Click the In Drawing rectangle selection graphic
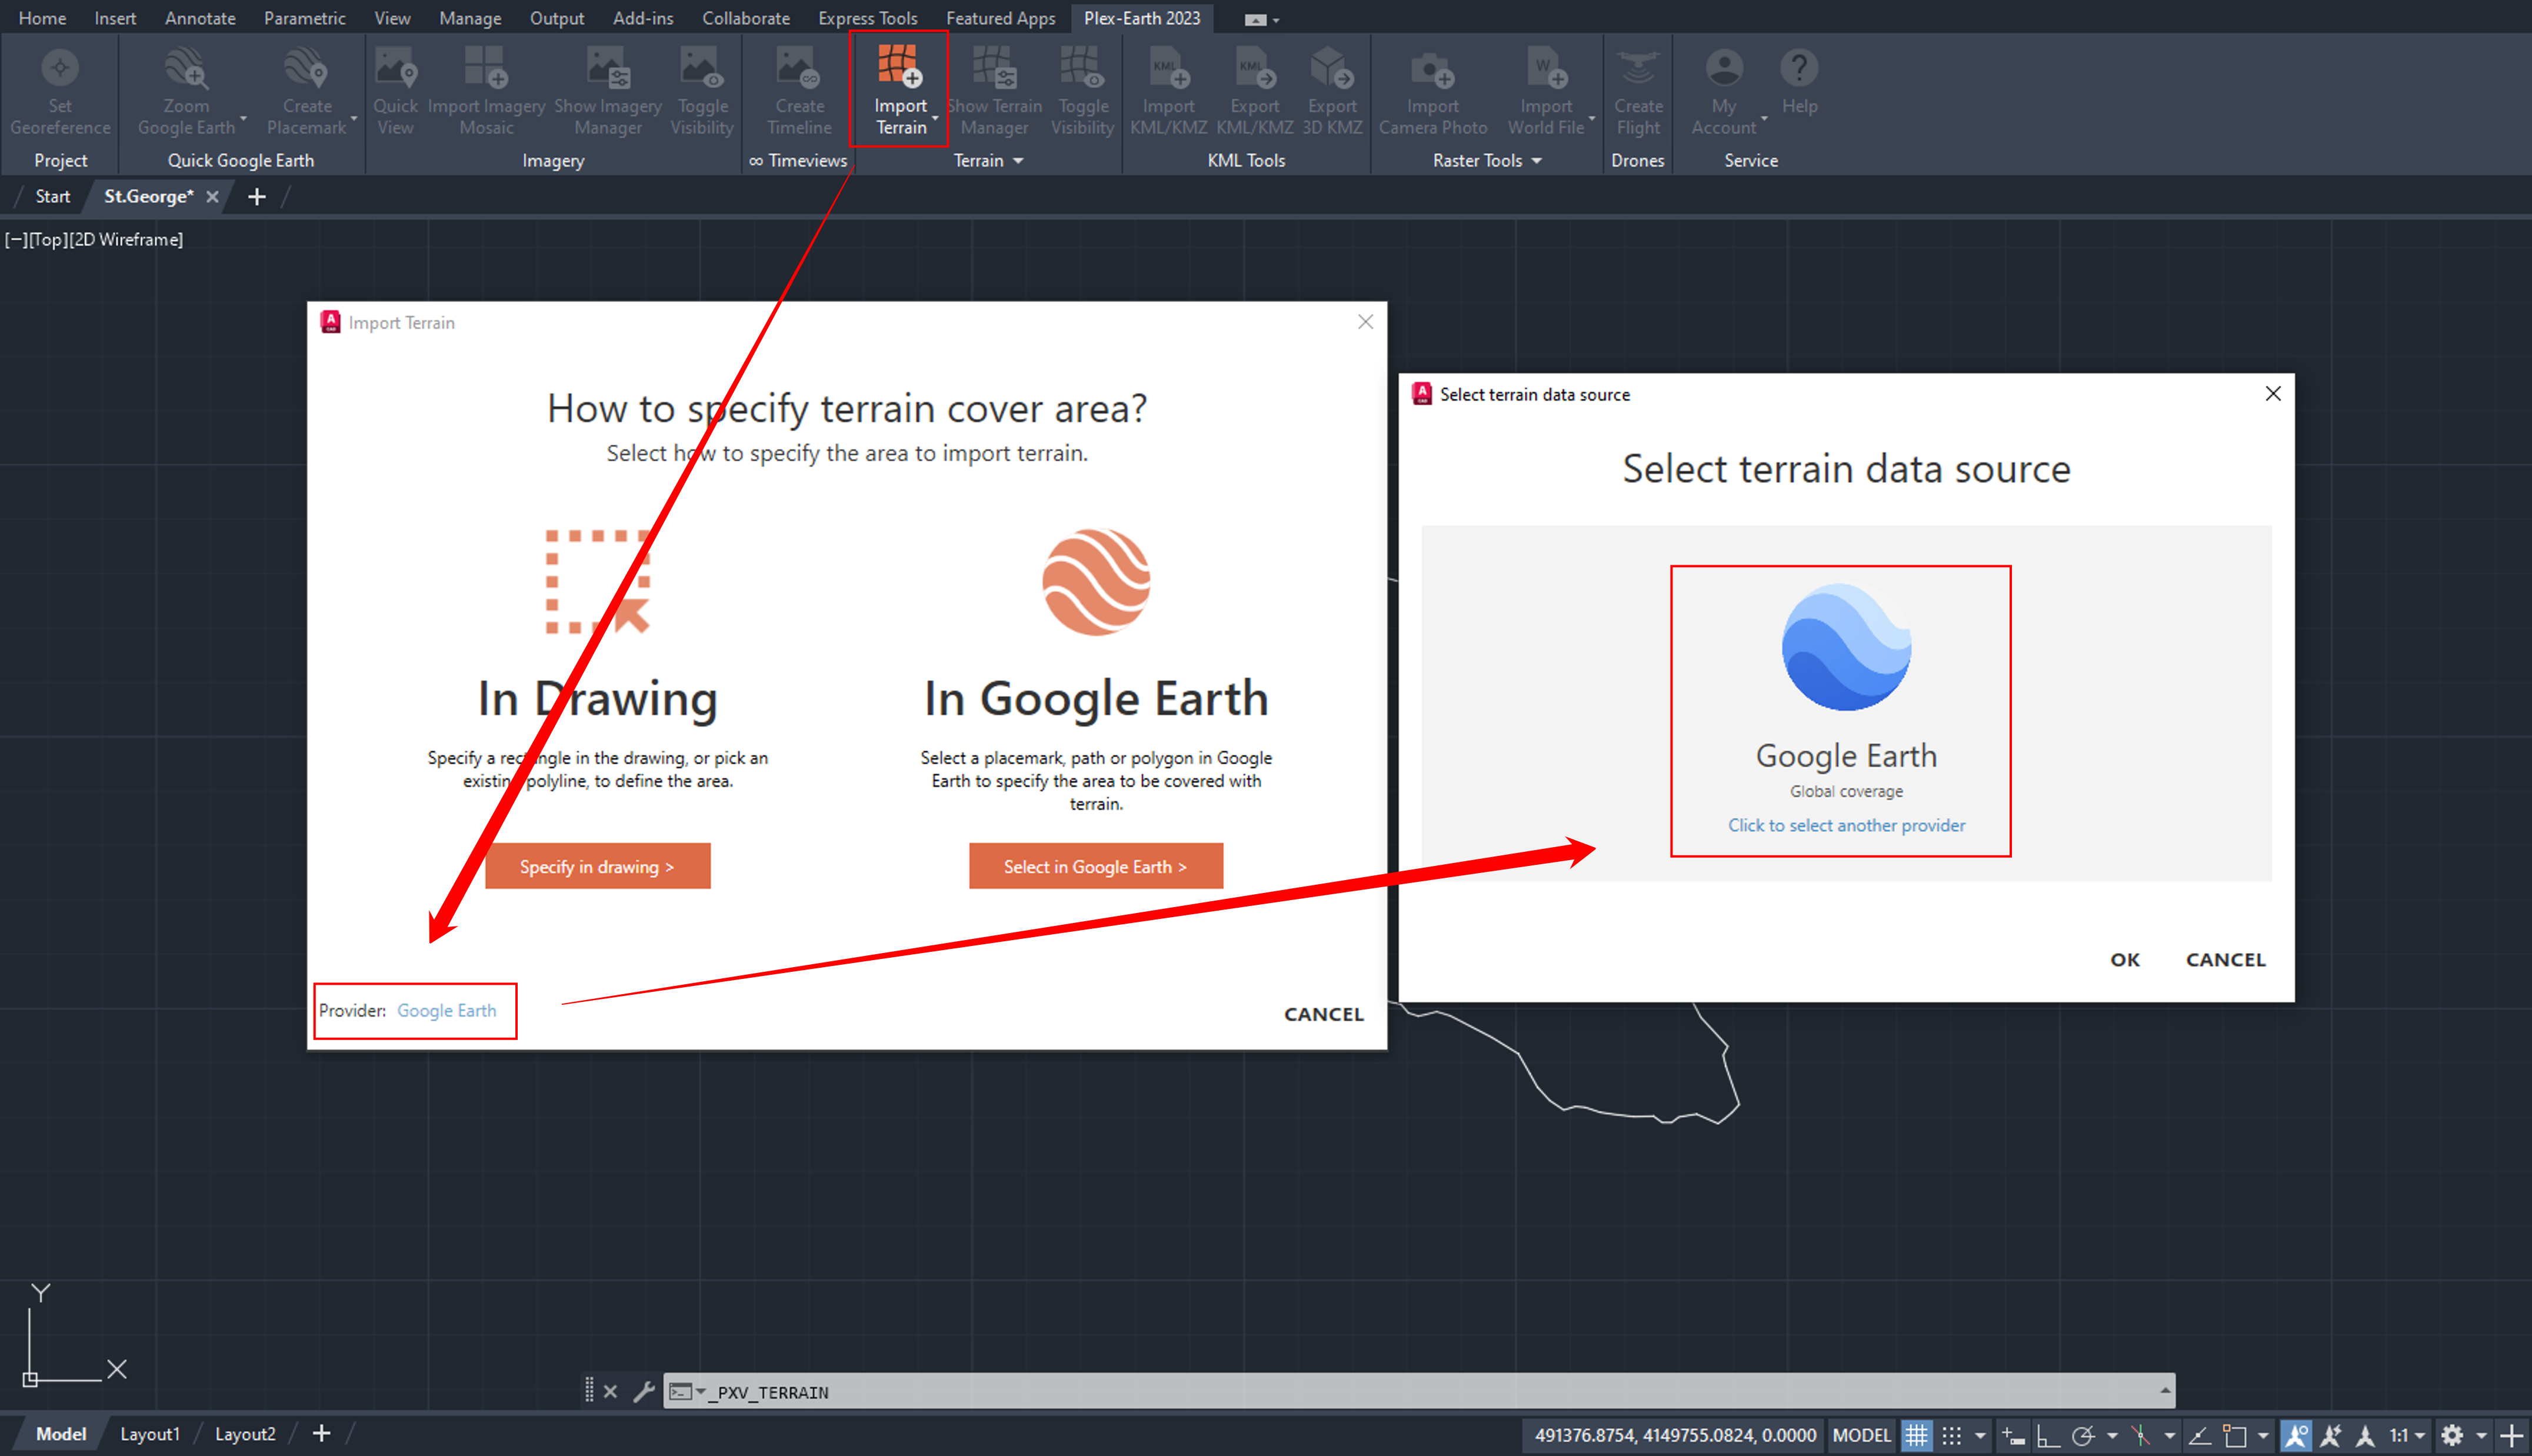The width and height of the screenshot is (2532, 1456). pos(598,582)
